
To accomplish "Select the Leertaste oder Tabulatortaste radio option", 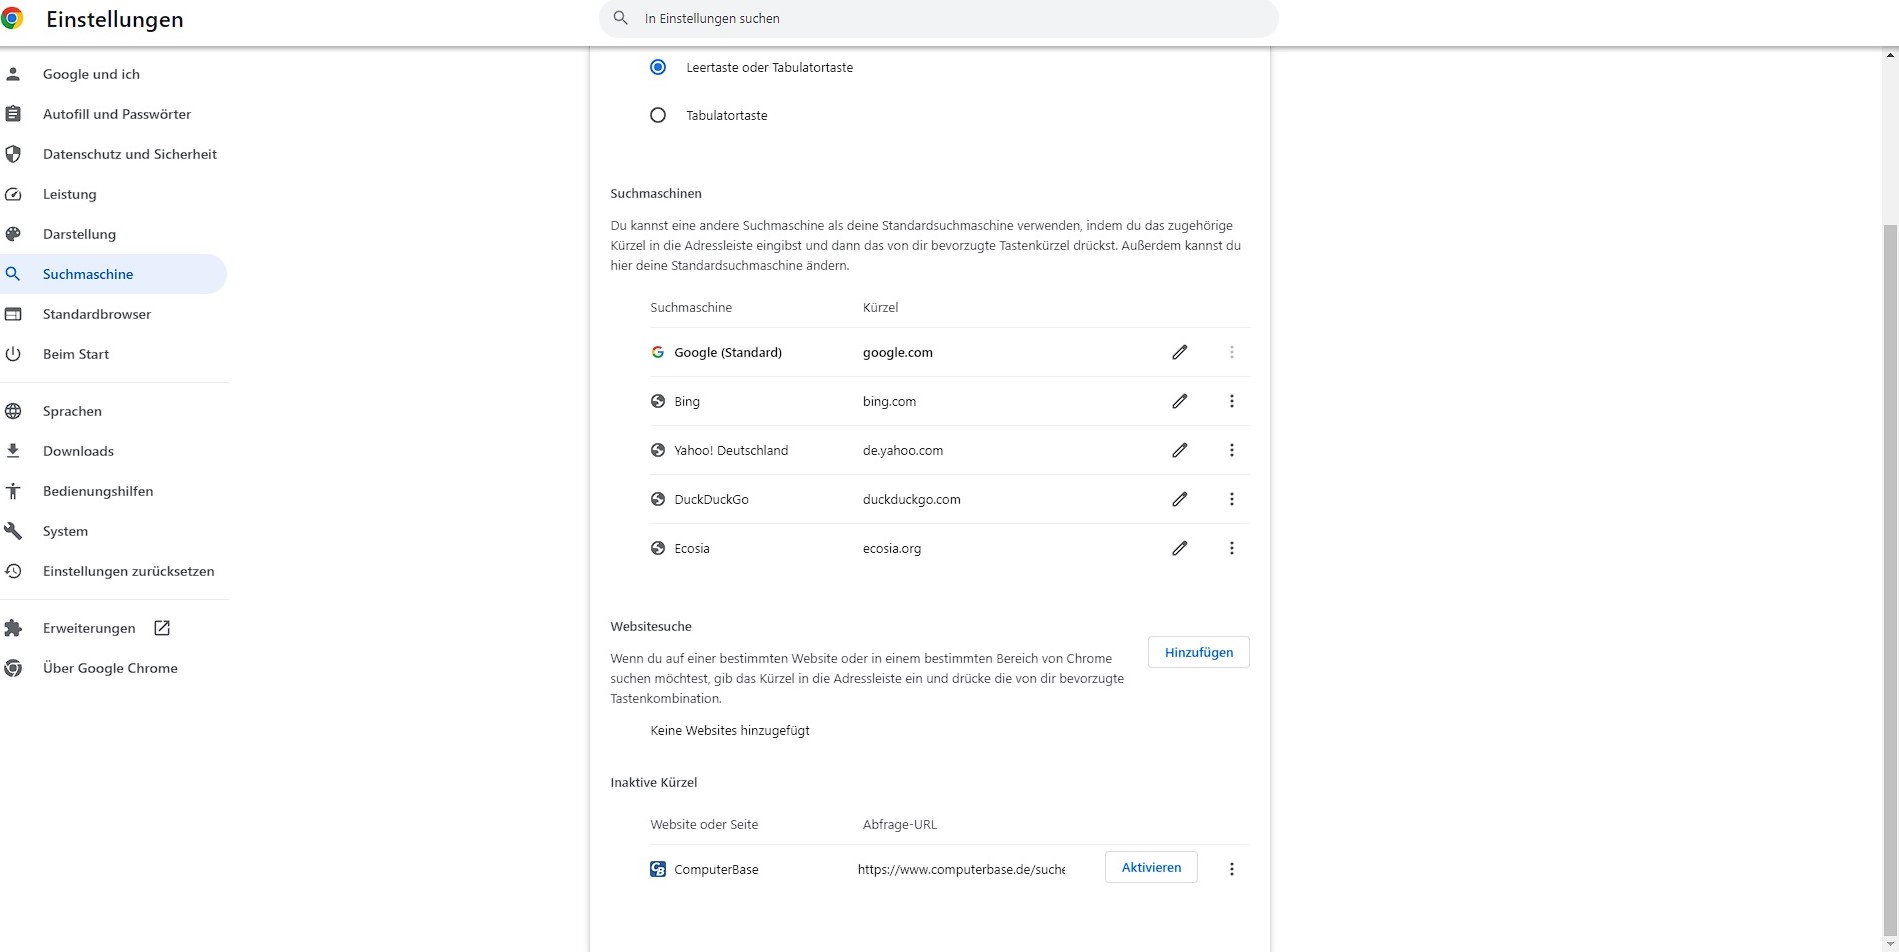I will click(x=658, y=67).
